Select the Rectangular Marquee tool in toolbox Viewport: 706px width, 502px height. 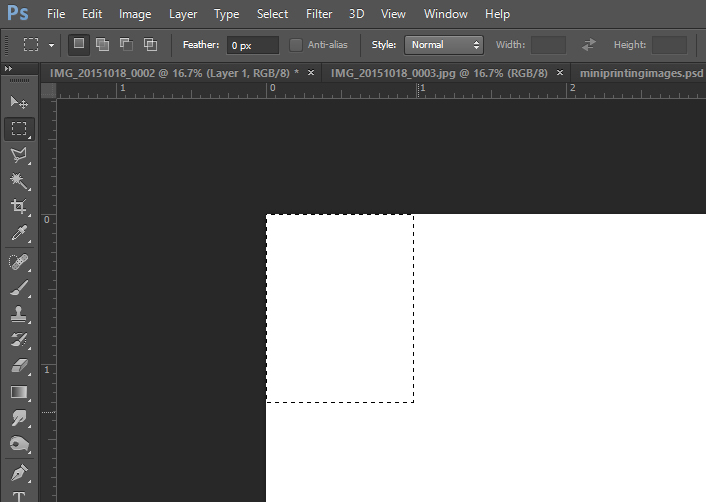pos(19,129)
